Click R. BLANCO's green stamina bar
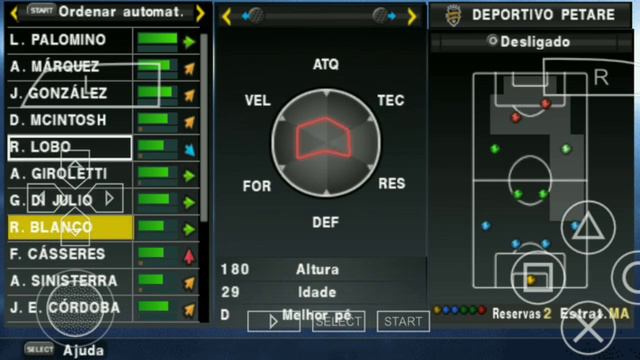The height and width of the screenshot is (360, 640). pos(151,226)
